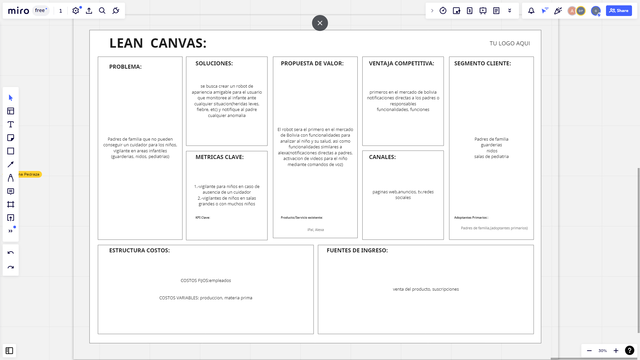Start the timer tool

point(443,11)
